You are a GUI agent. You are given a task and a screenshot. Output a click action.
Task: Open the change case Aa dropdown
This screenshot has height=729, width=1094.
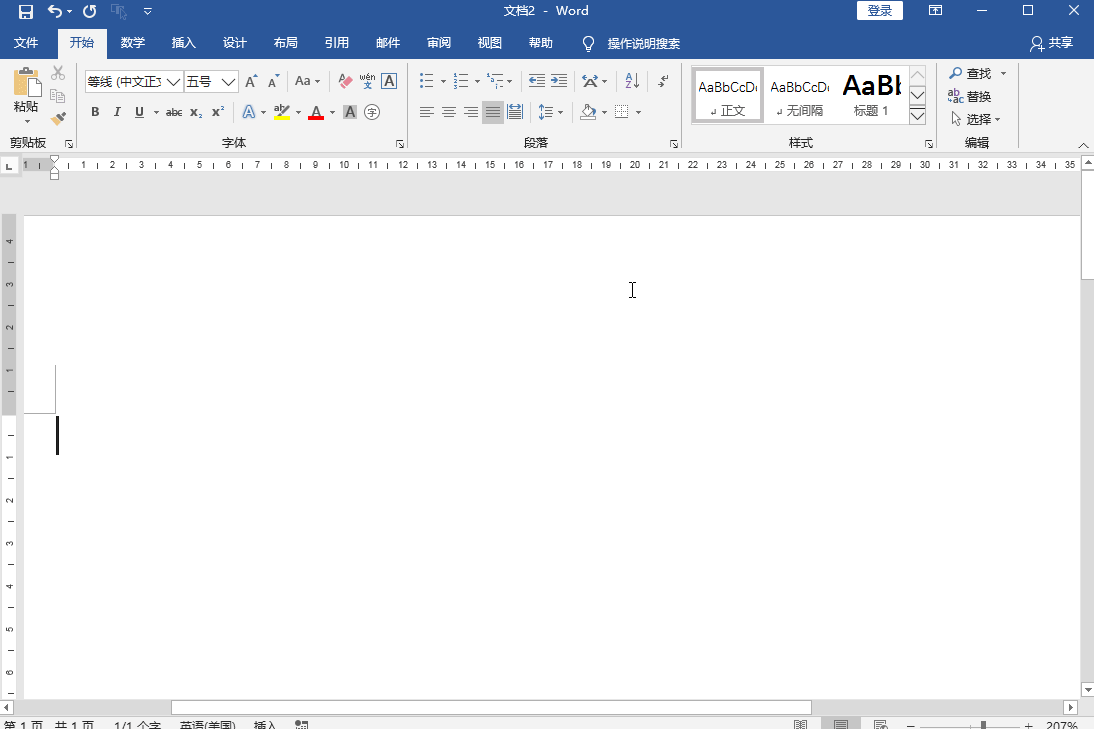click(307, 81)
